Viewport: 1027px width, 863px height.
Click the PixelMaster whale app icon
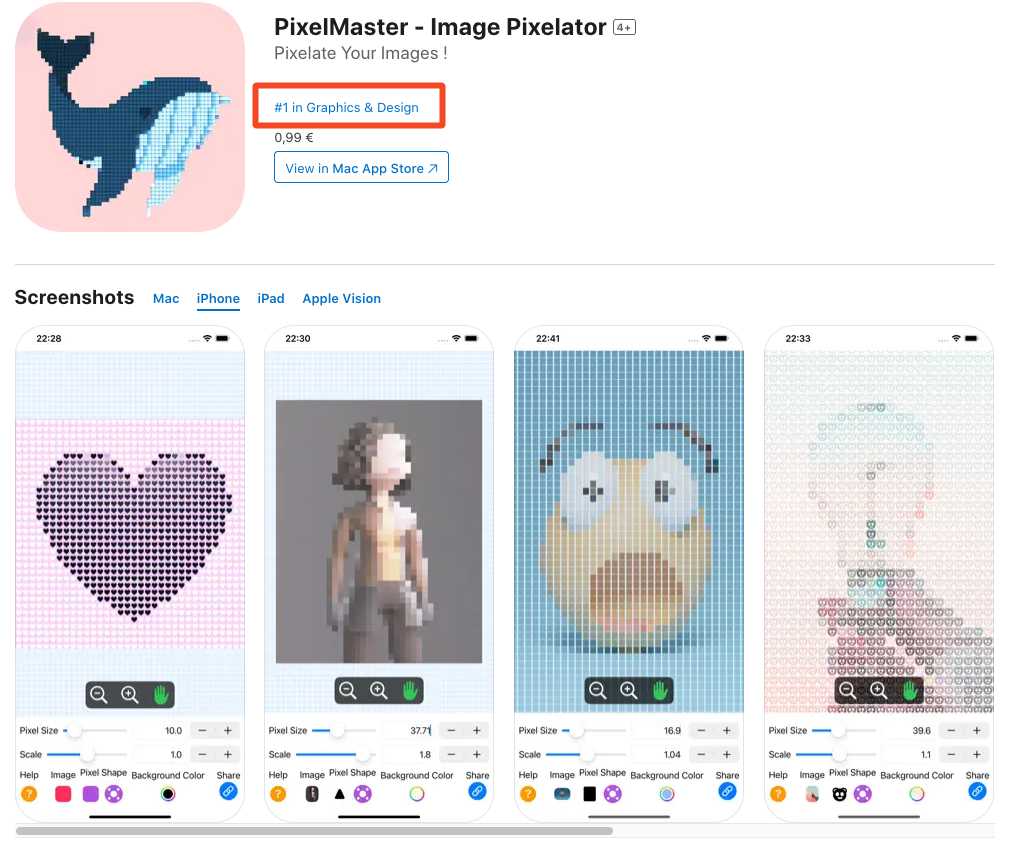click(x=130, y=117)
